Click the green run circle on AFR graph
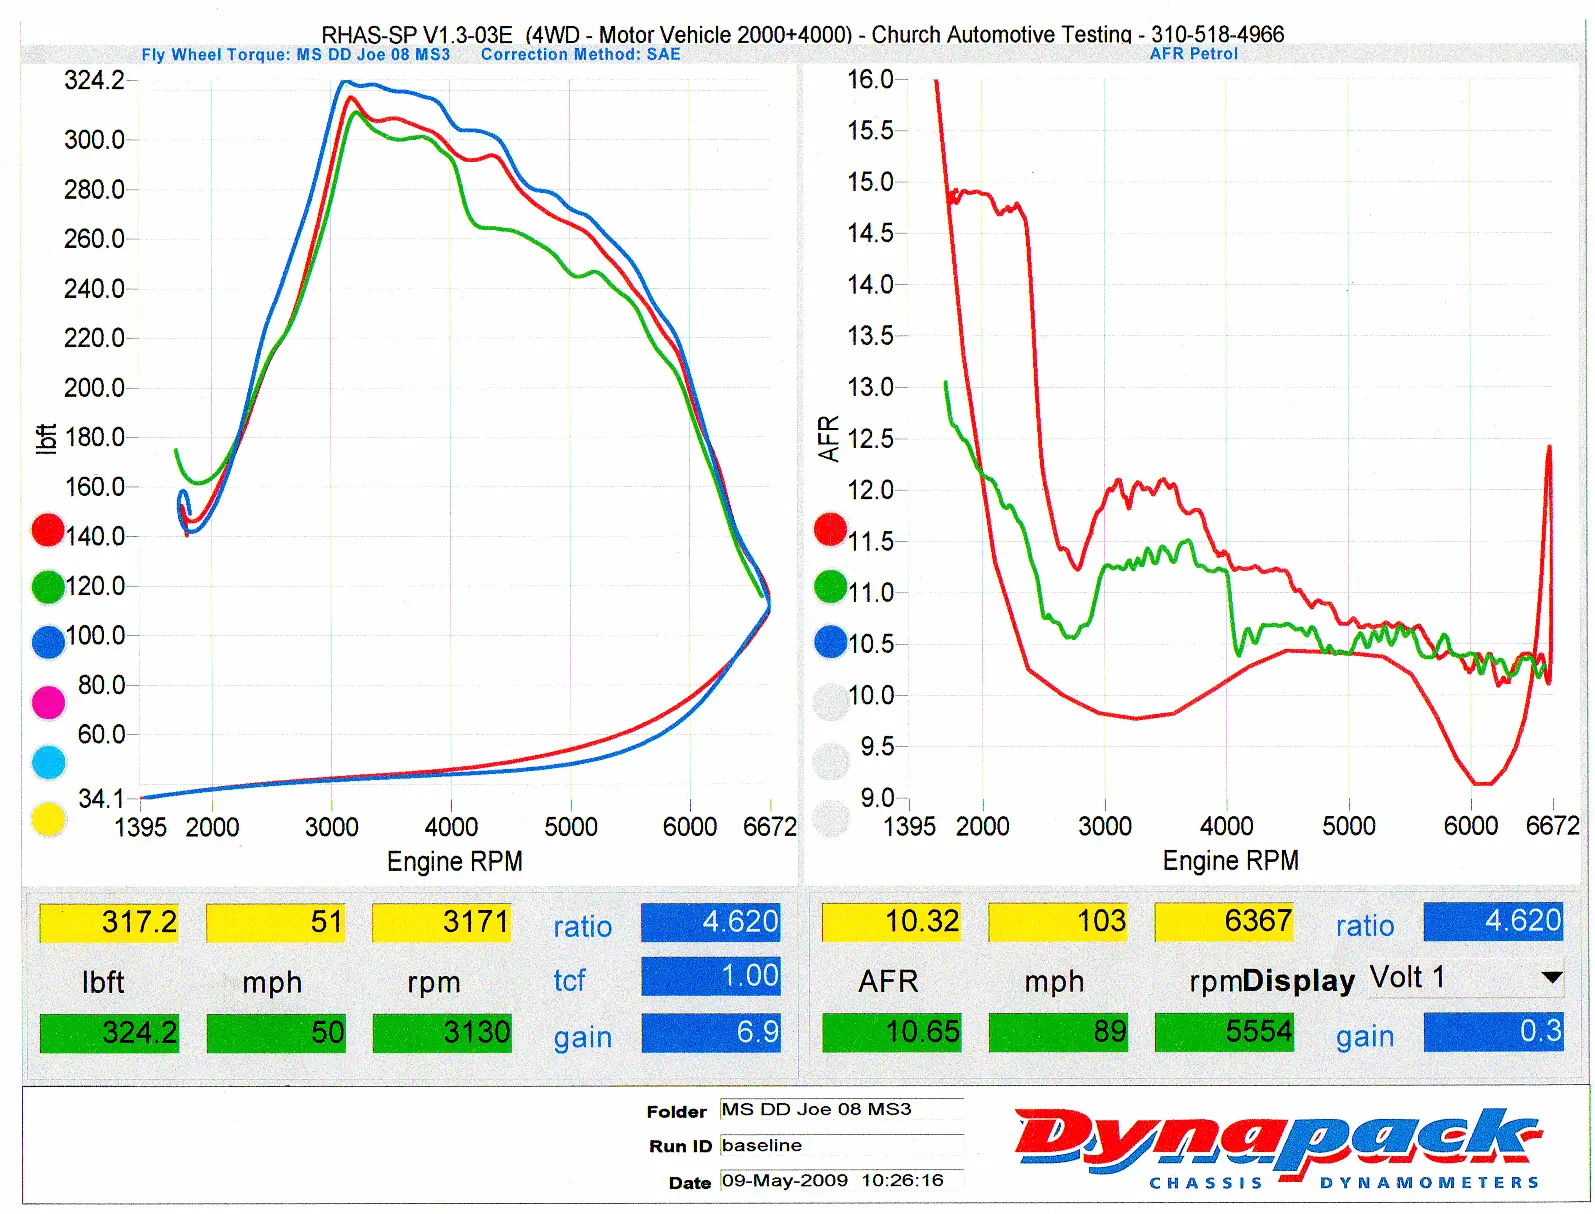This screenshot has width=1595, height=1214. [830, 587]
